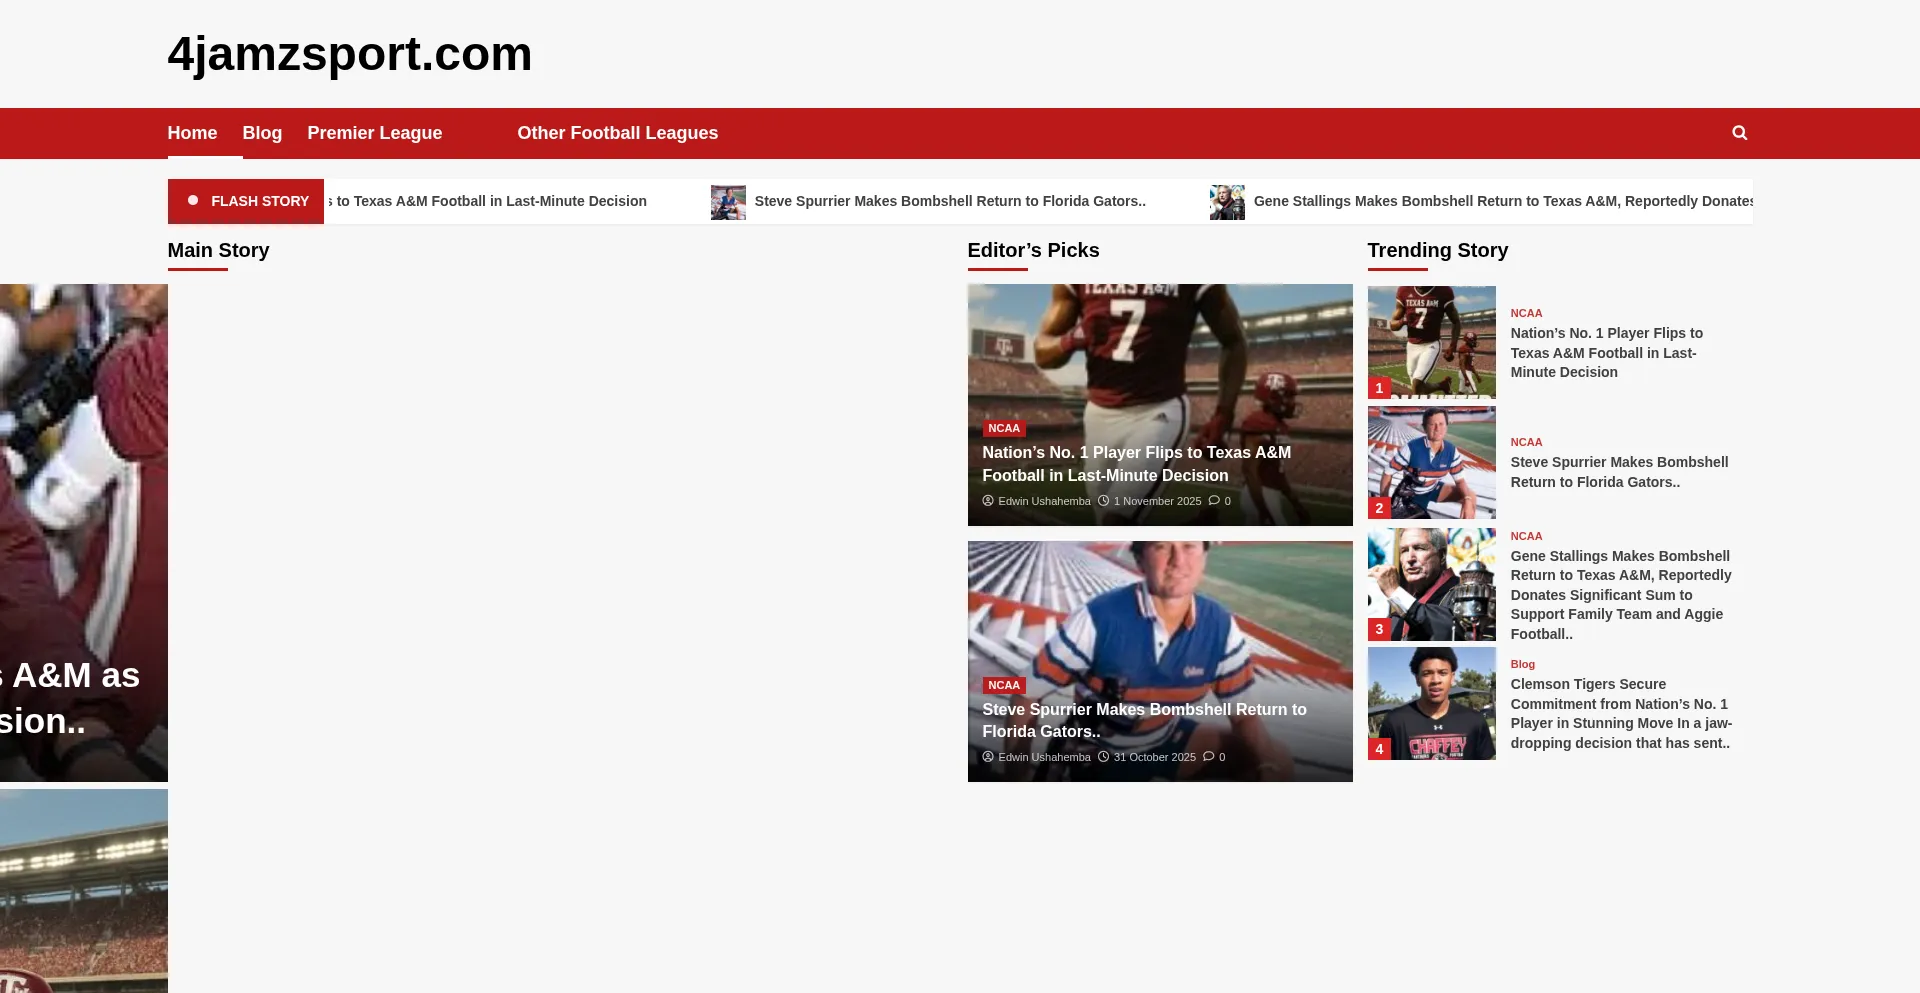Open trending thumbnail number 1

click(1431, 342)
